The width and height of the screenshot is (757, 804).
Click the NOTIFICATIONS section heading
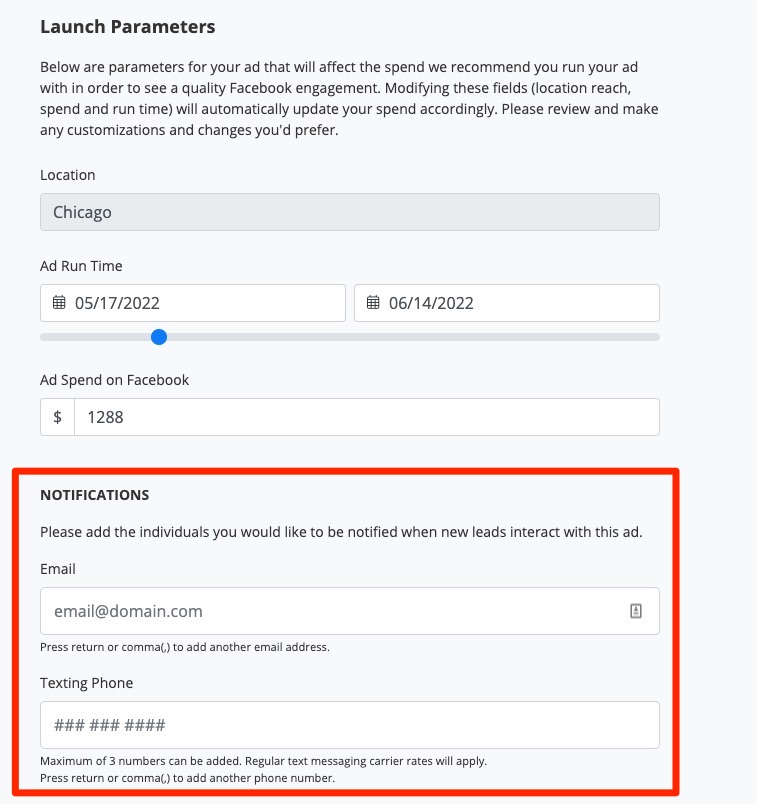point(94,495)
